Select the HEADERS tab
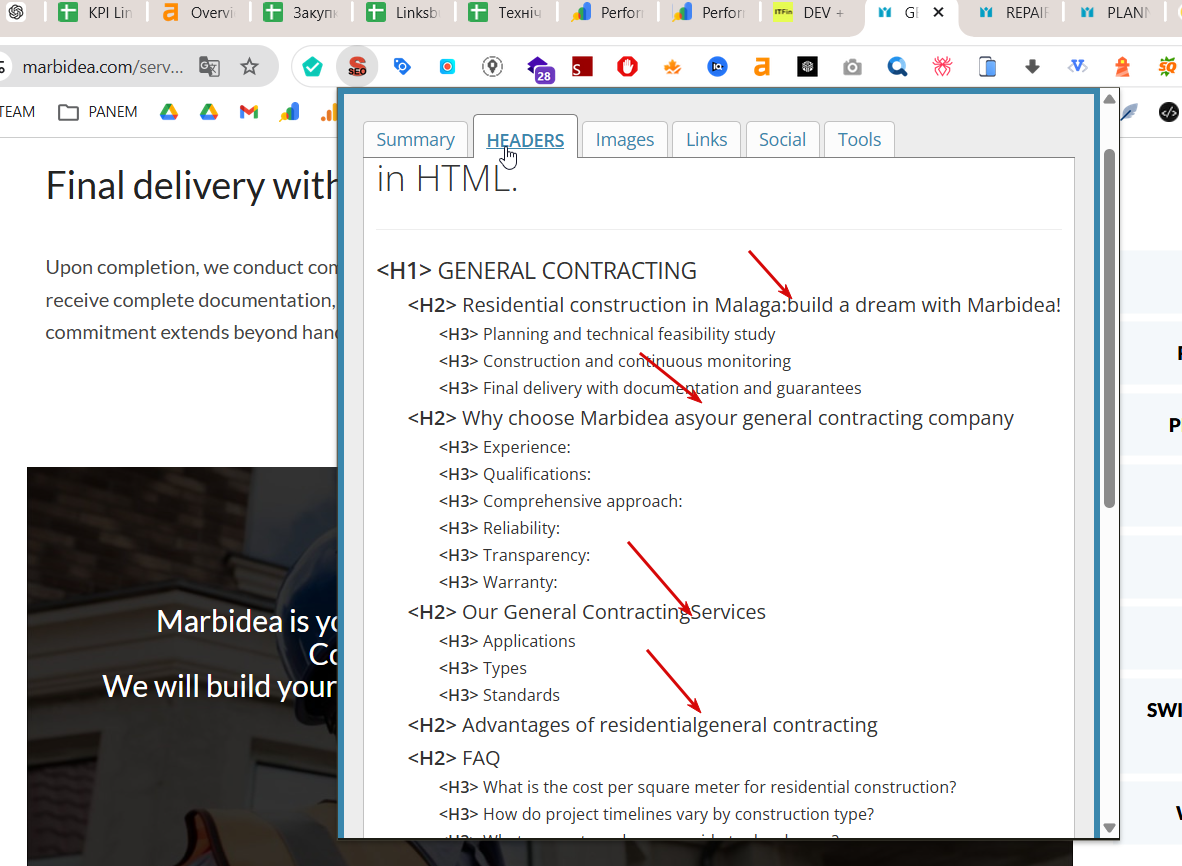Image resolution: width=1182 pixels, height=866 pixels. click(x=525, y=140)
